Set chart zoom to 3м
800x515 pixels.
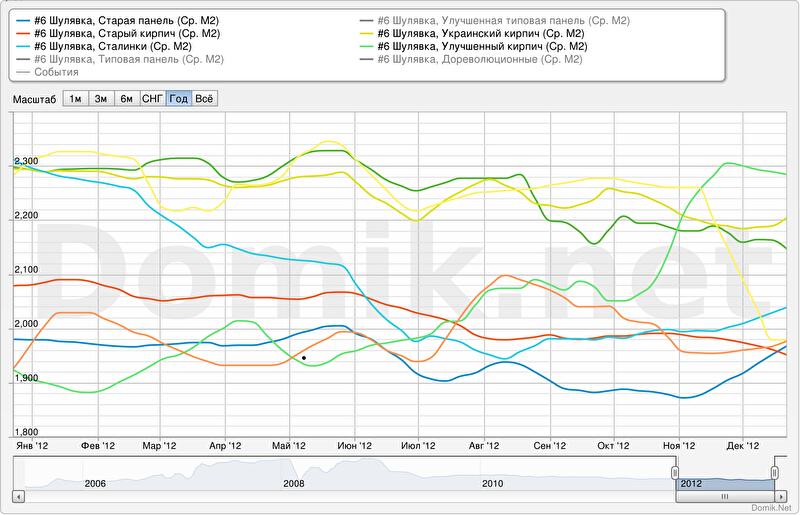pos(101,98)
